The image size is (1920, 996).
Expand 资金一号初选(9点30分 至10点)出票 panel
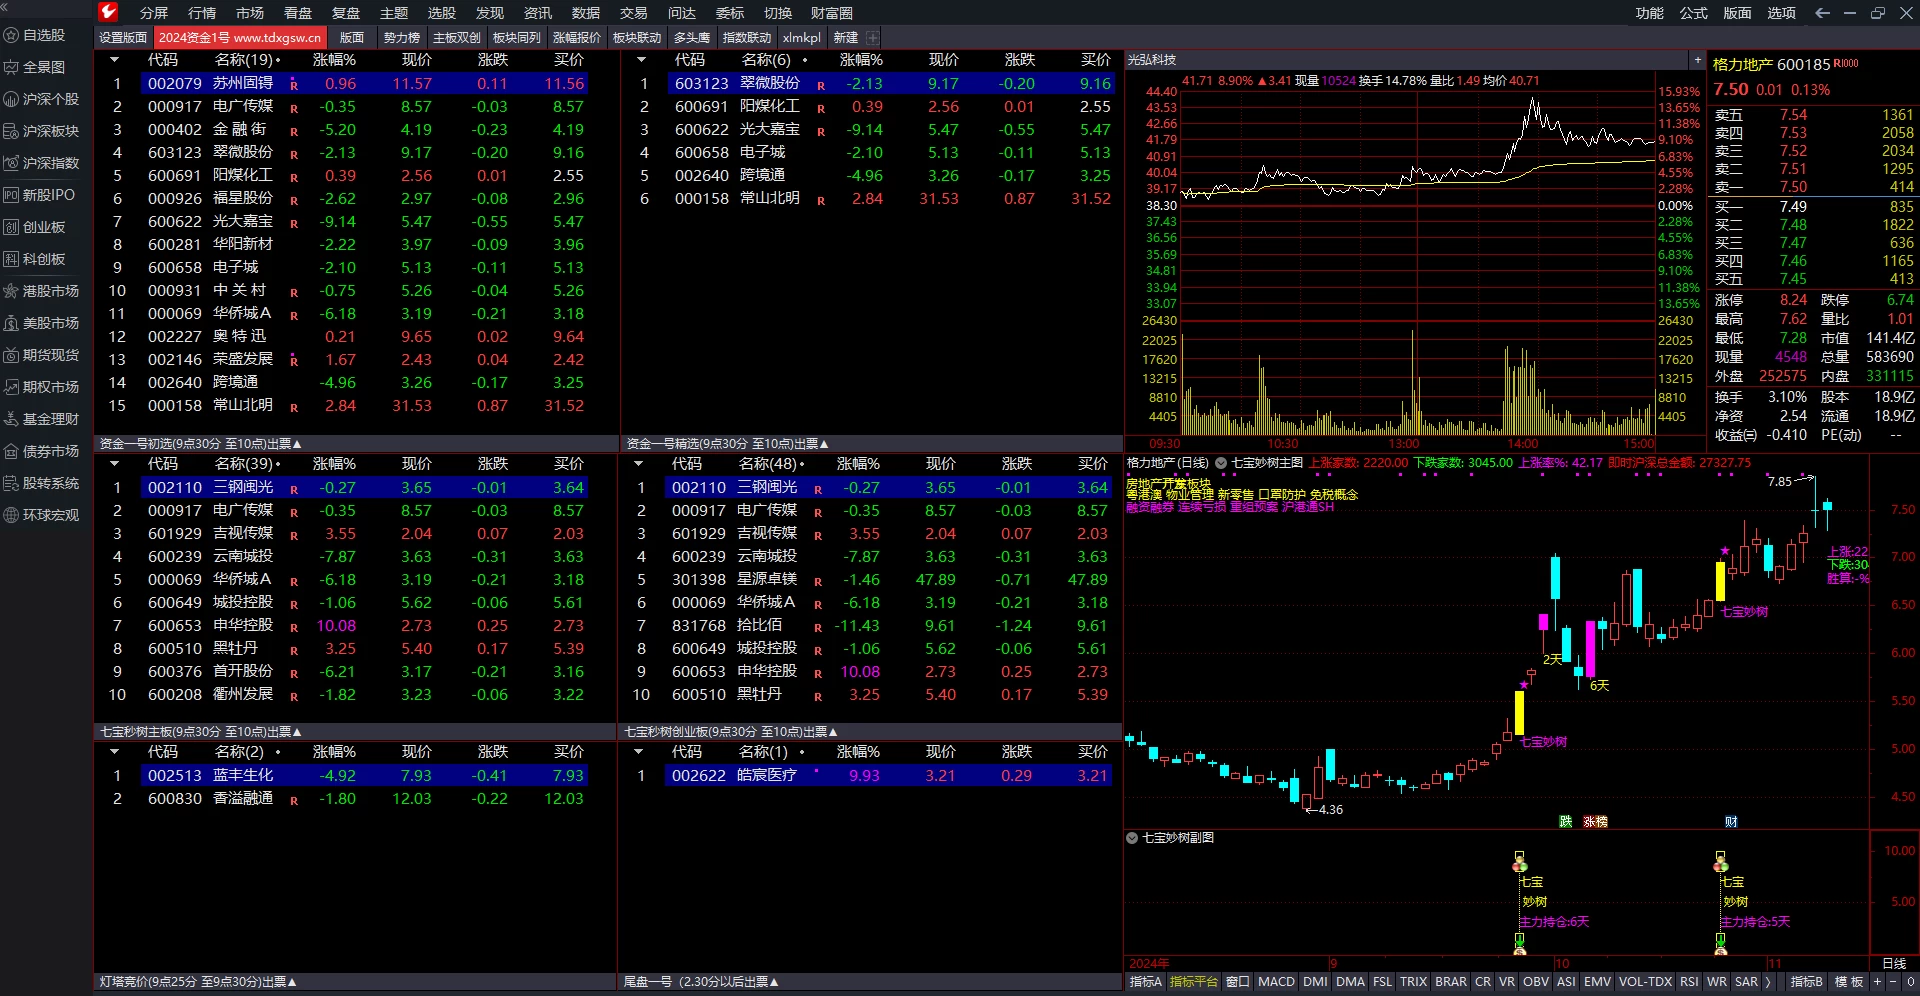(x=200, y=444)
